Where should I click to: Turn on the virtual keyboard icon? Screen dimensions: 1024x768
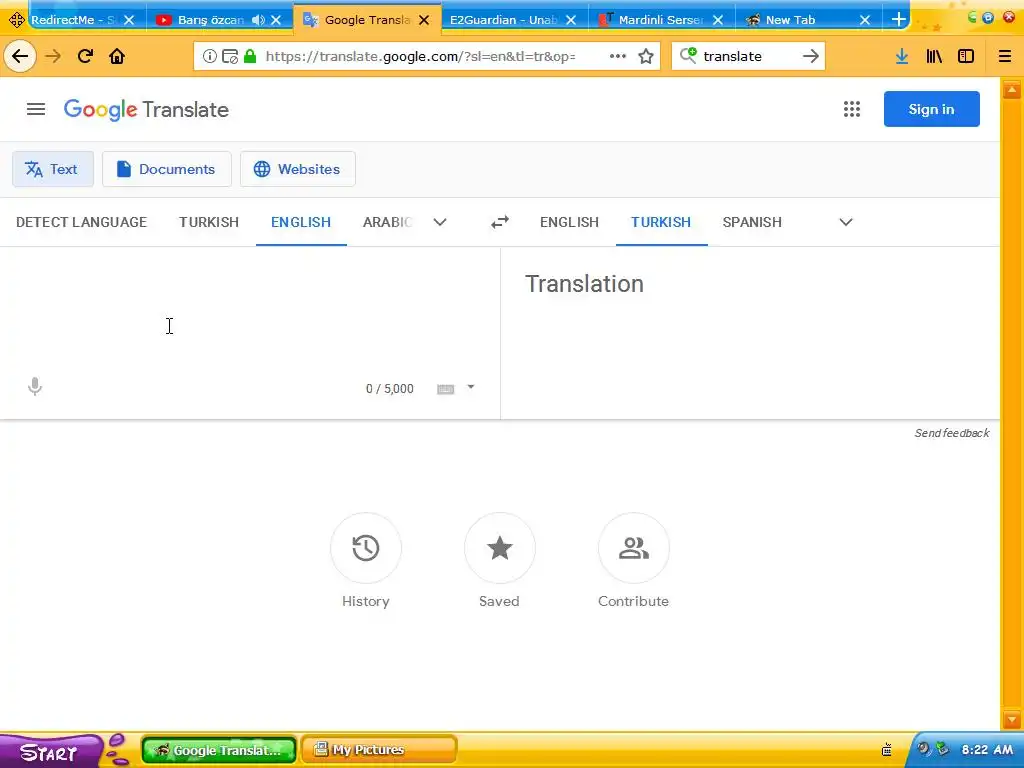tap(445, 389)
